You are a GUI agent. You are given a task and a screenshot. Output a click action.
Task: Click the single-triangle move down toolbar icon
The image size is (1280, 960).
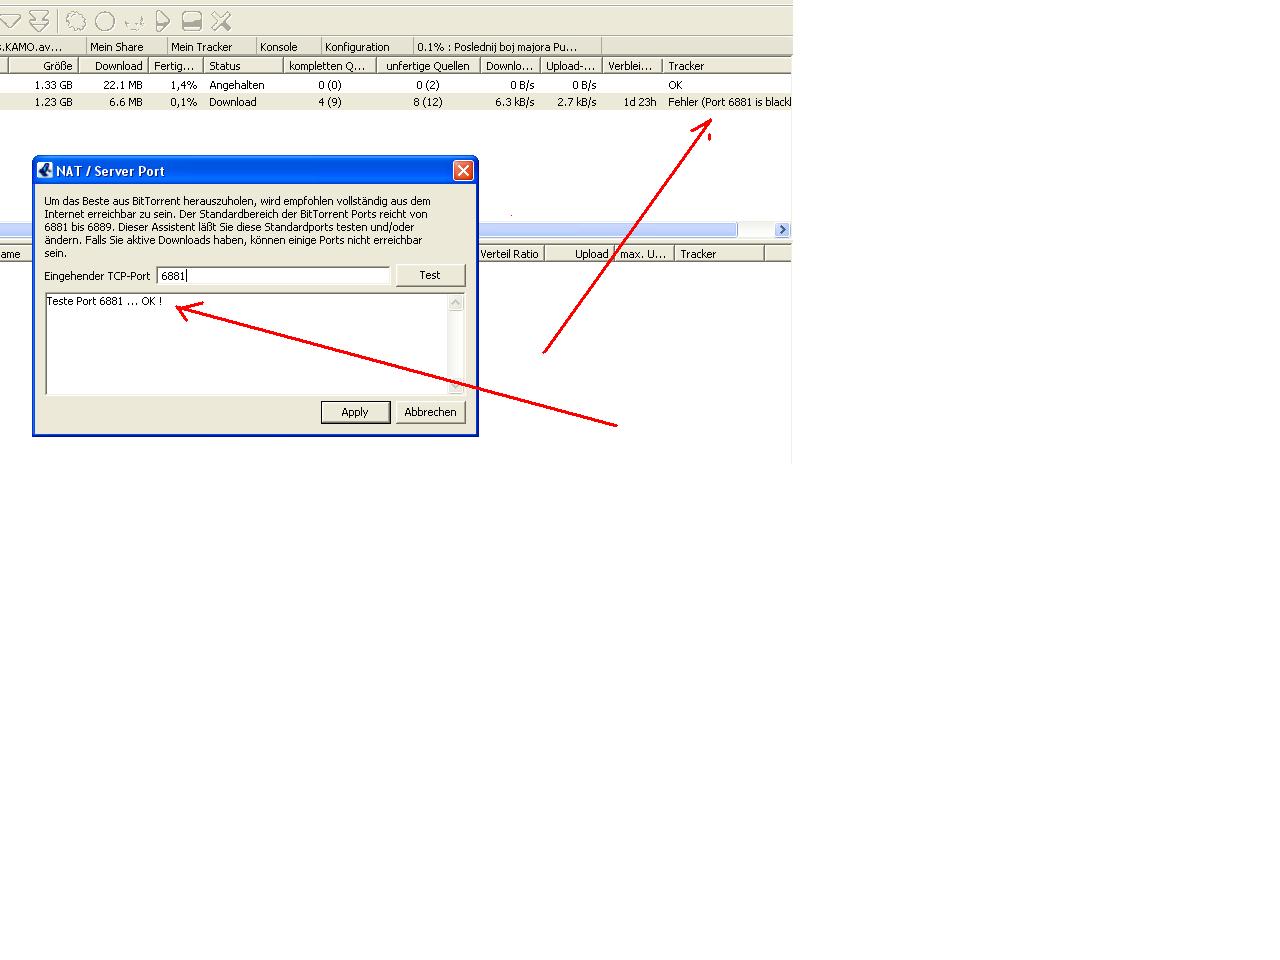click(10, 20)
